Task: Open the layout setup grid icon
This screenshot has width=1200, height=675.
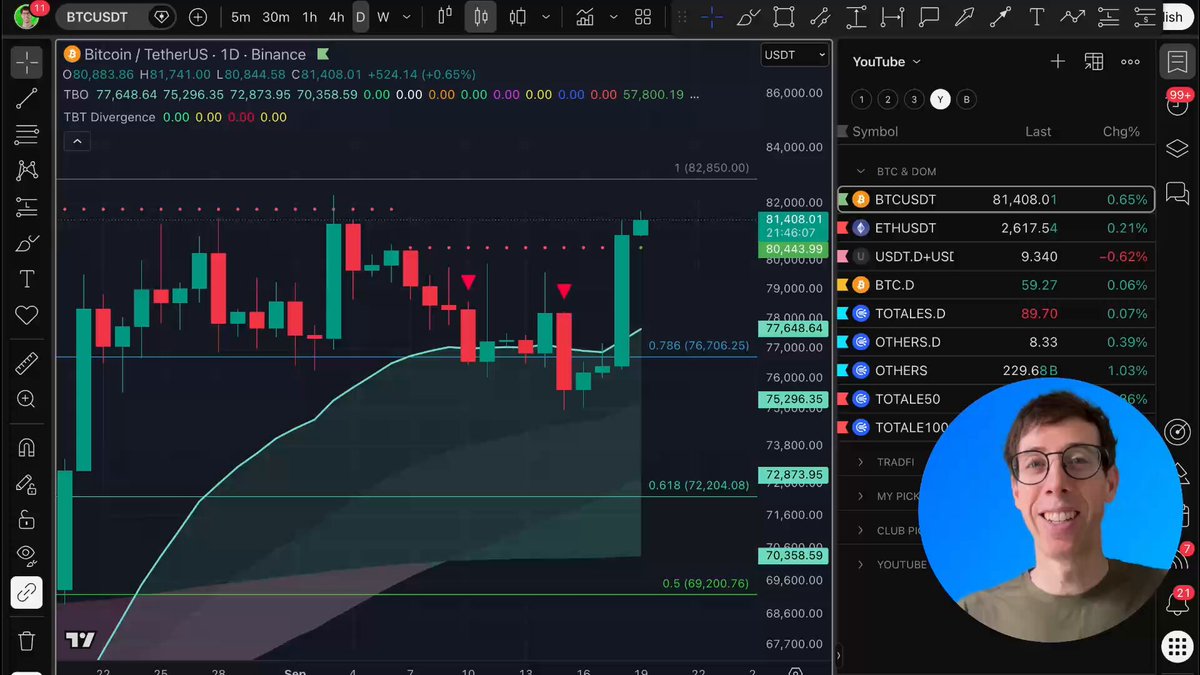Action: (643, 17)
